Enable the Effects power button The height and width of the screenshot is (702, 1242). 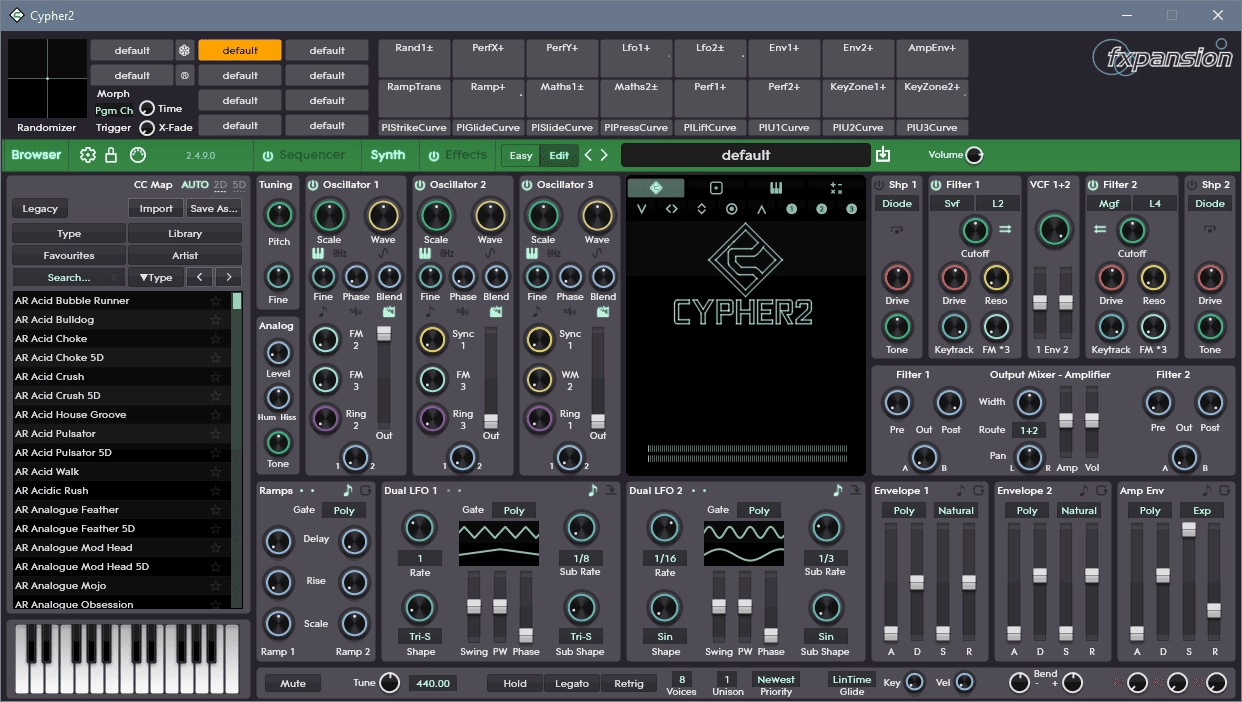coord(434,155)
